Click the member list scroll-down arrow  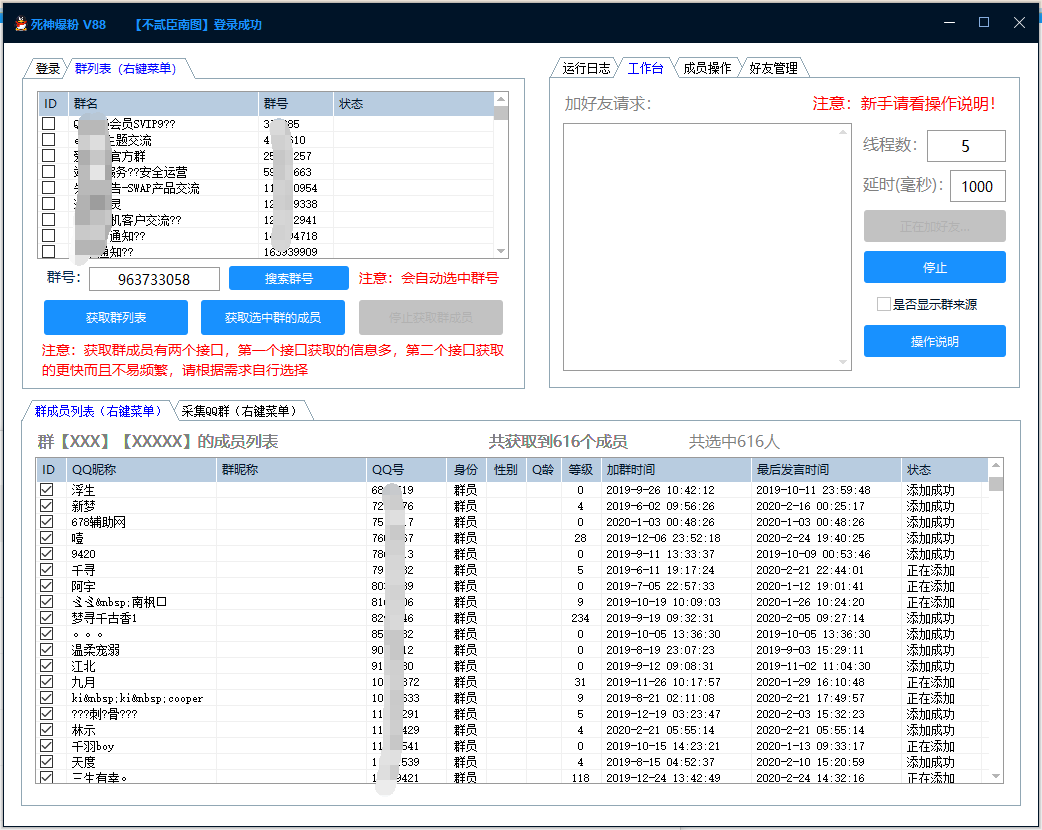pyautogui.click(x=995, y=776)
